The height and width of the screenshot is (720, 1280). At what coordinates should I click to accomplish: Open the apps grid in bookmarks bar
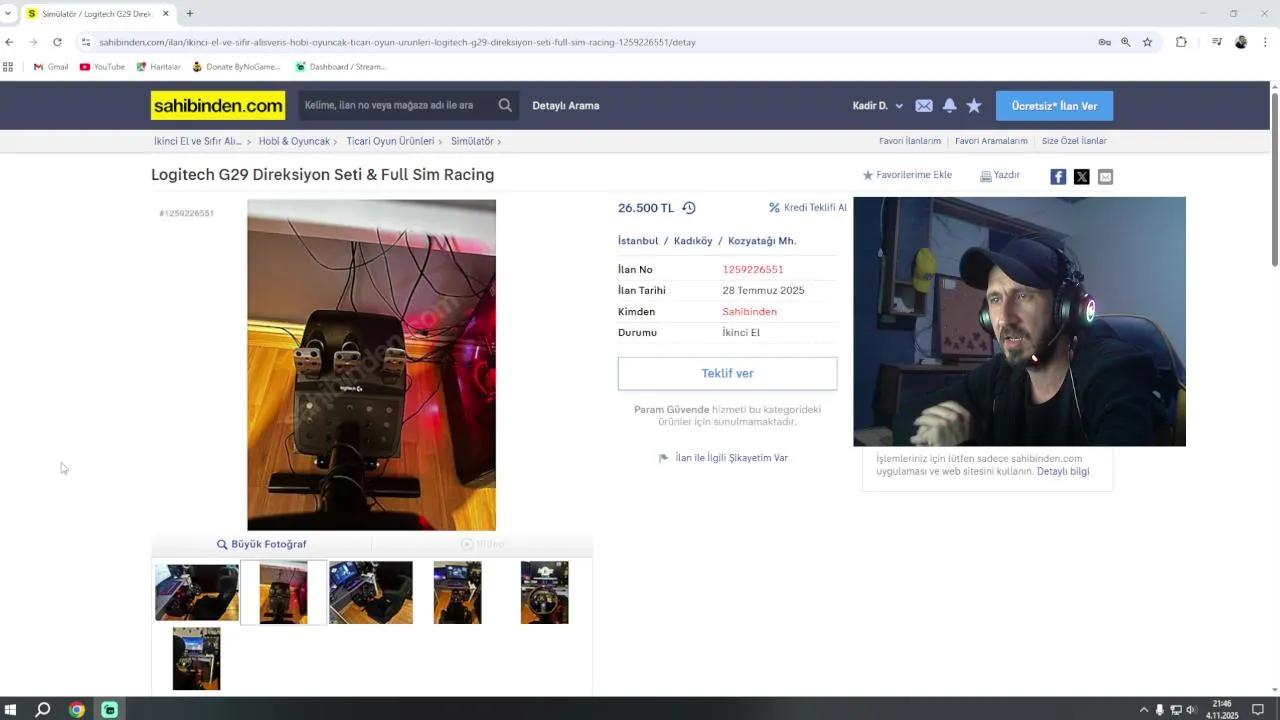pos(8,67)
